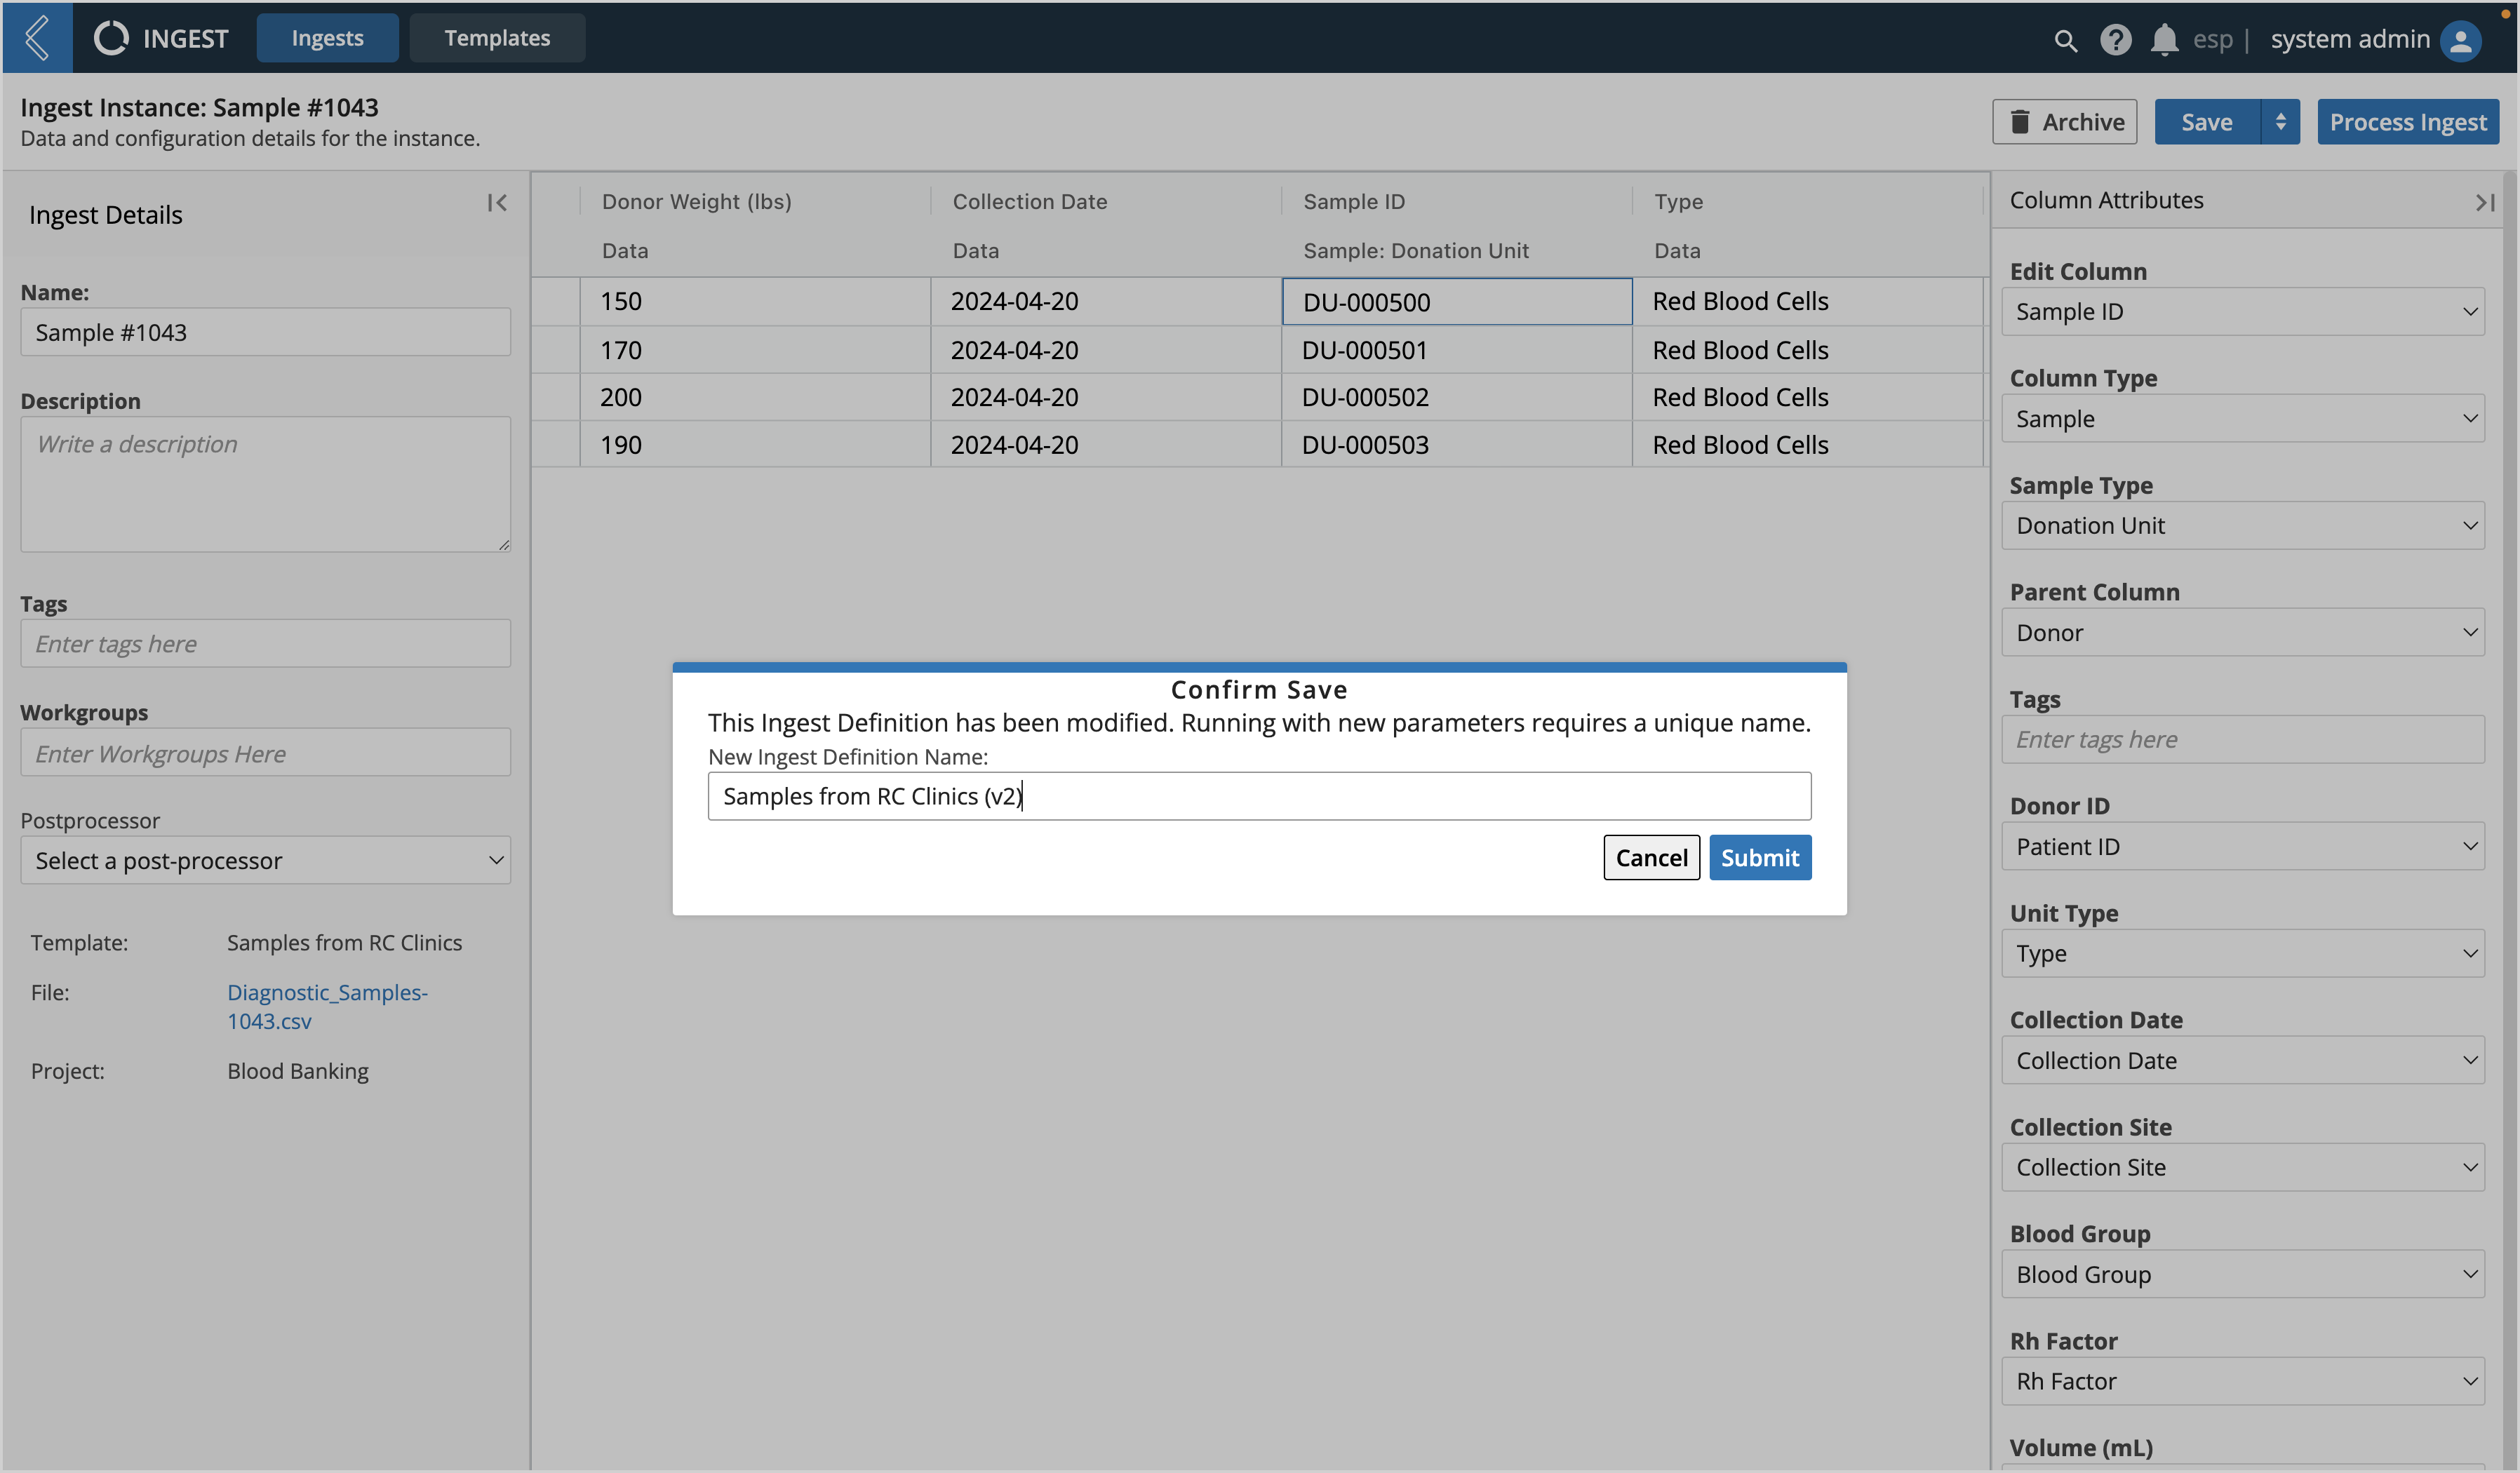The width and height of the screenshot is (2520, 1473).
Task: Click the Archive button
Action: [x=2064, y=122]
